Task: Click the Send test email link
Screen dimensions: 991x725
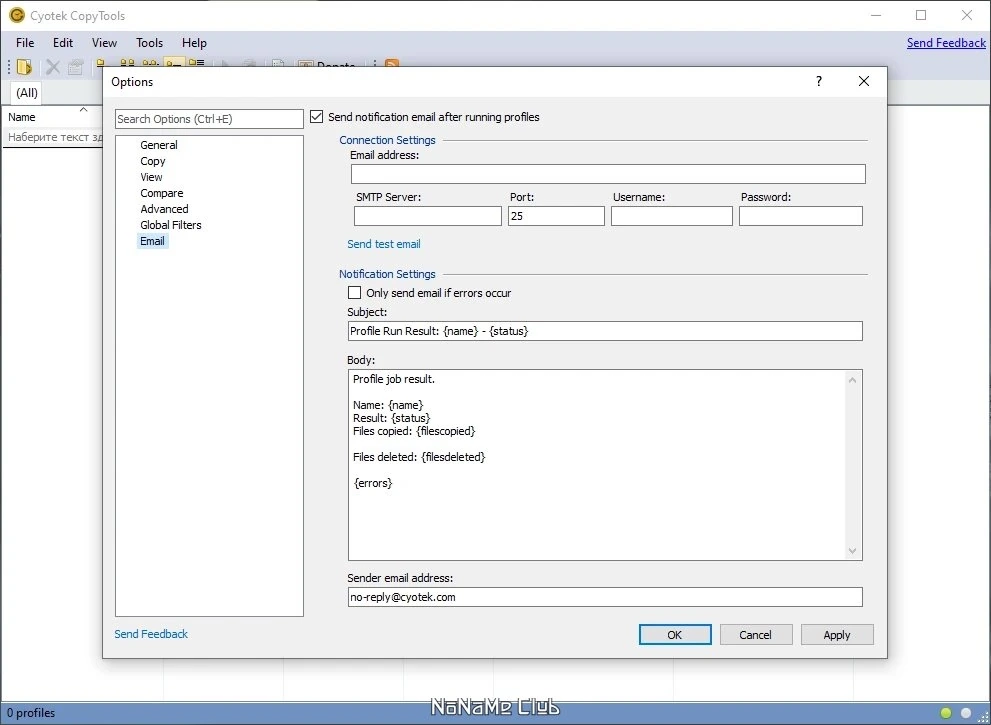Action: pyautogui.click(x=384, y=244)
